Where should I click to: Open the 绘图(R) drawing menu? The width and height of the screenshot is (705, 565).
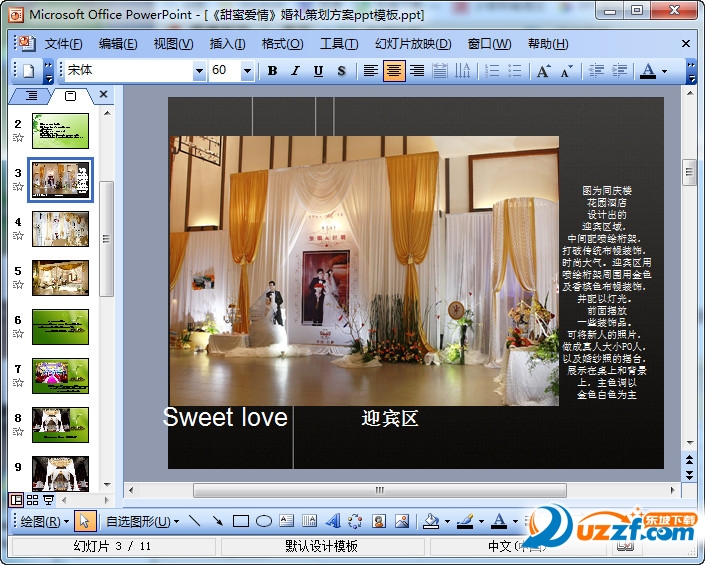pos(44,521)
